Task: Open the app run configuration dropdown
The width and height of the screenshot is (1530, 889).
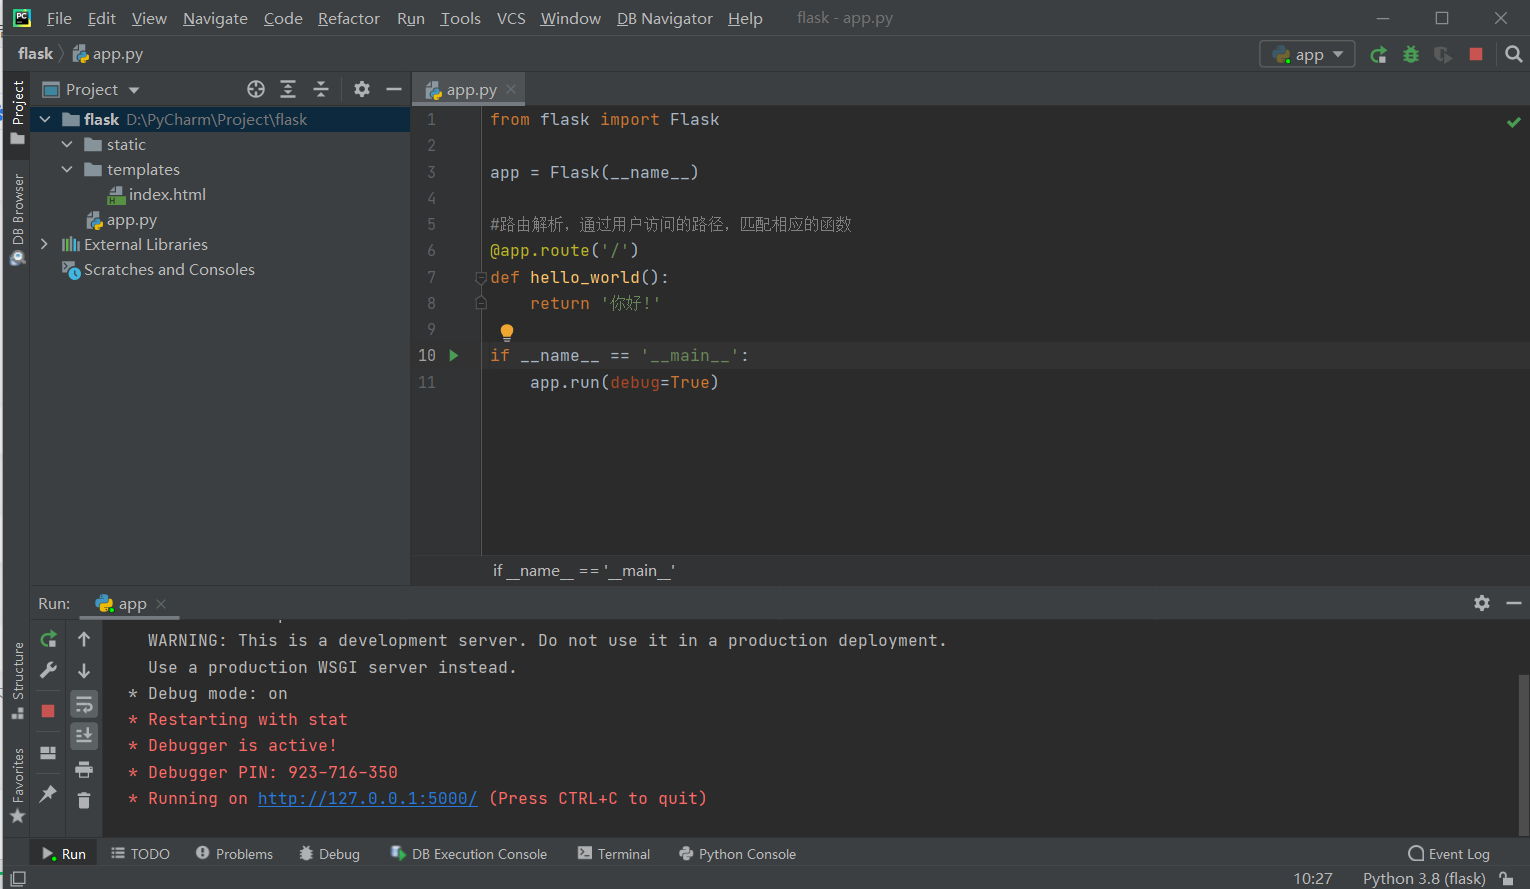Action: pyautogui.click(x=1306, y=54)
